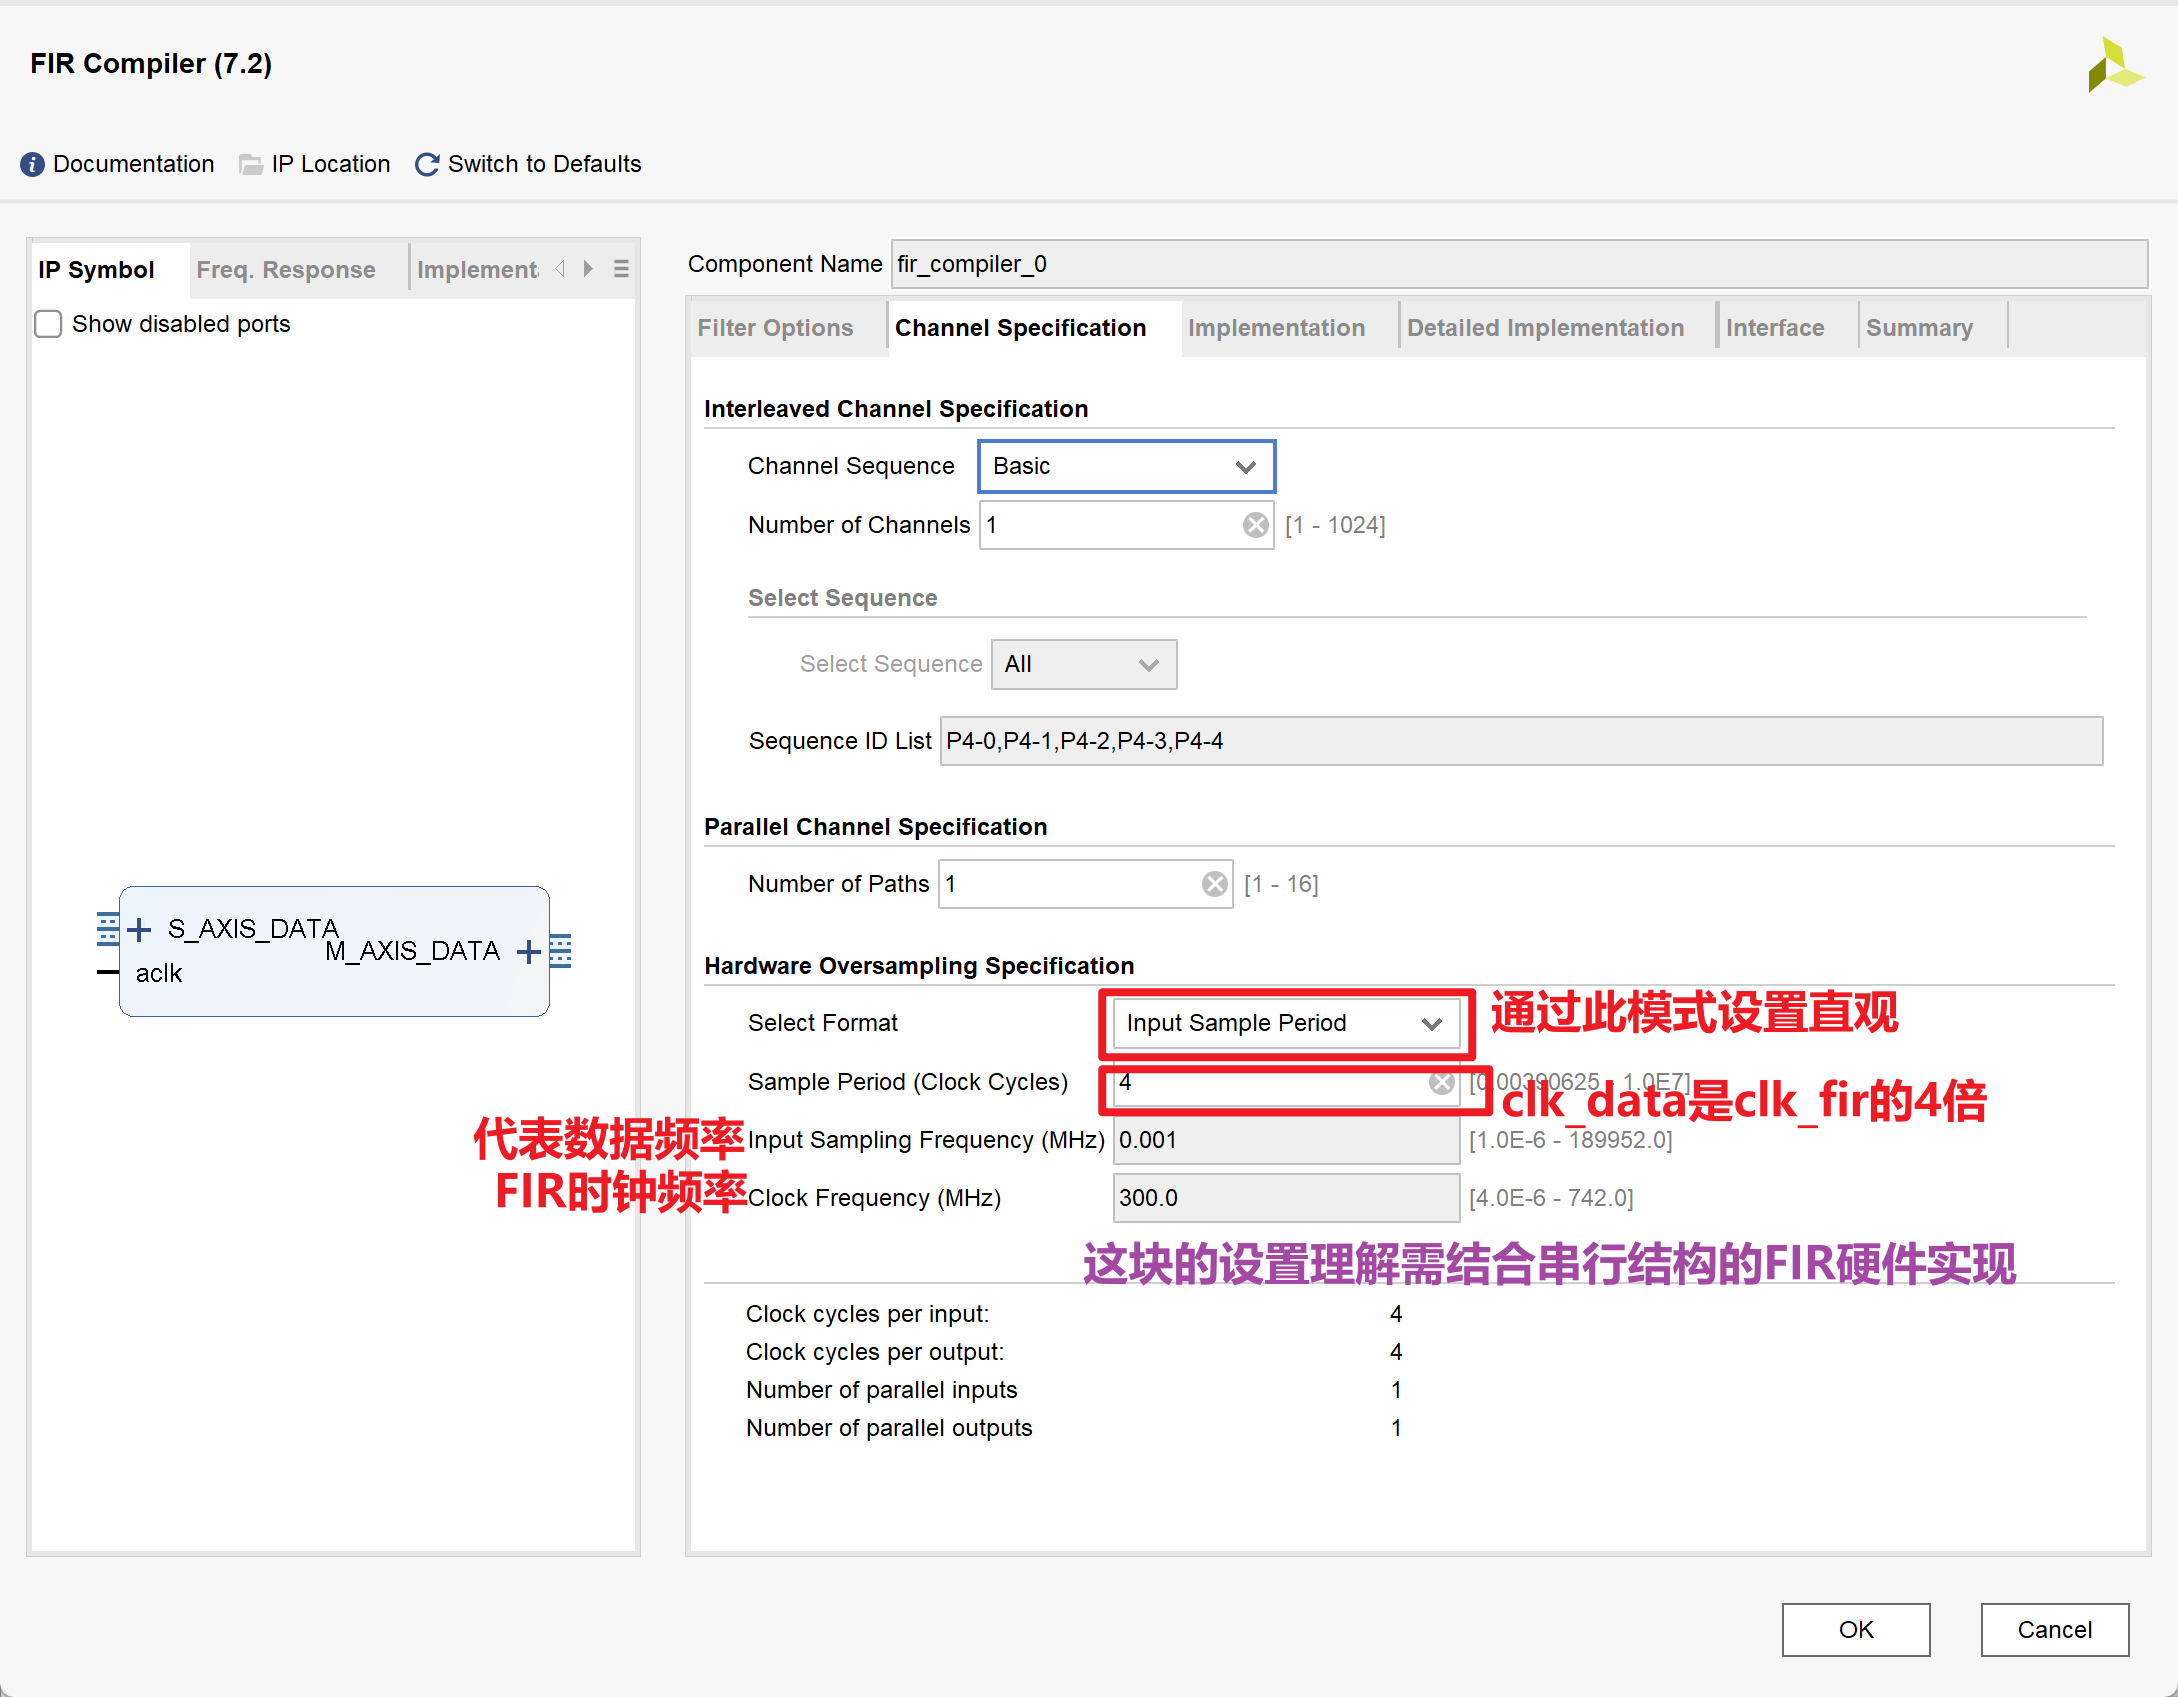
Task: Click the Switch to Defaults refresh icon
Action: [427, 164]
